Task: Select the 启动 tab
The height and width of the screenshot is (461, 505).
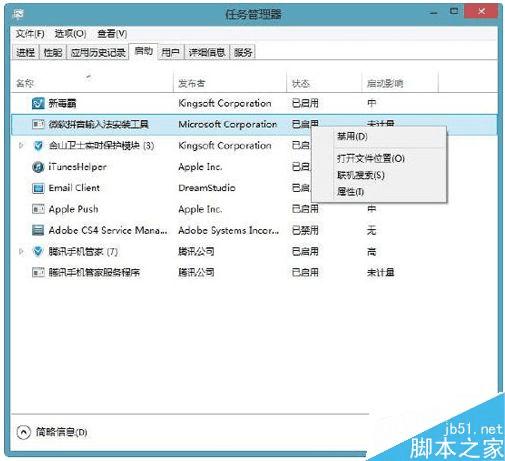Action: pyautogui.click(x=144, y=51)
